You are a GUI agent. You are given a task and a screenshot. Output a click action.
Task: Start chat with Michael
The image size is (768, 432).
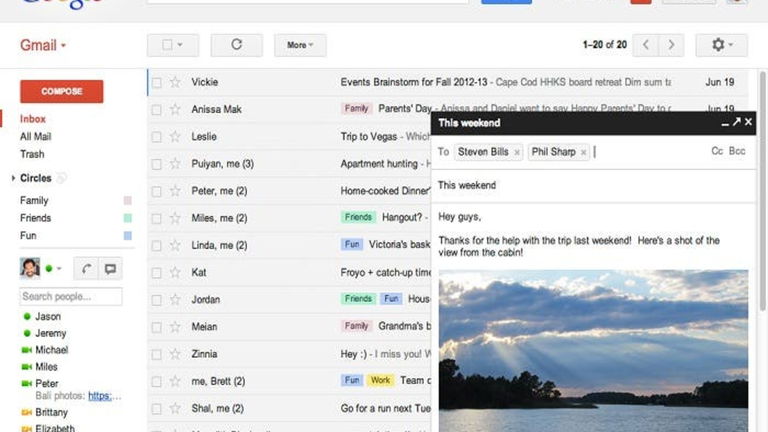pyautogui.click(x=51, y=350)
